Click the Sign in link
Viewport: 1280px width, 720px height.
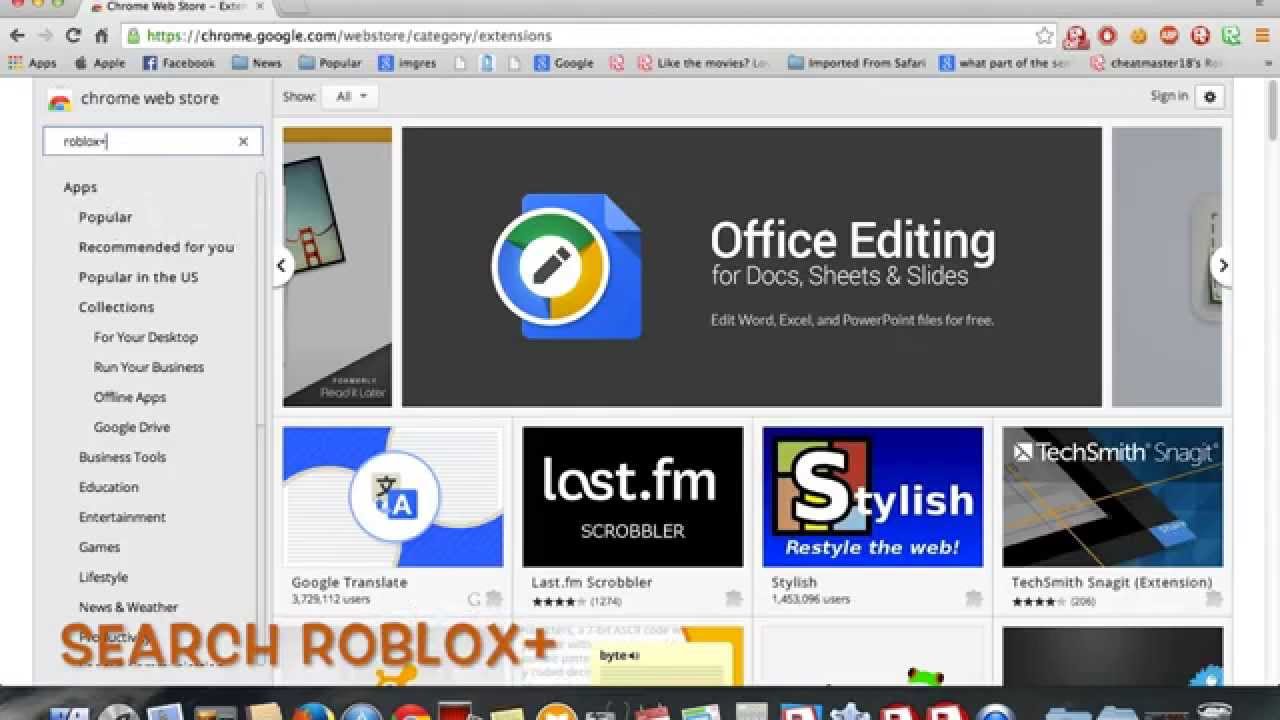coord(1169,96)
